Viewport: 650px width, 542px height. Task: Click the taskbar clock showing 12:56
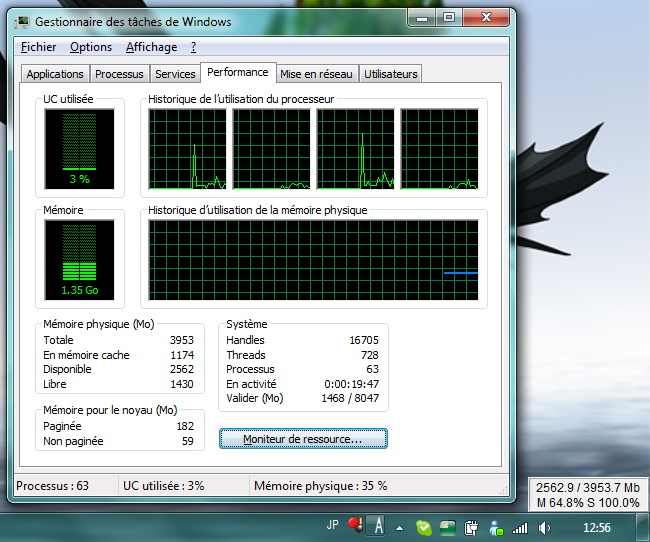[x=596, y=527]
